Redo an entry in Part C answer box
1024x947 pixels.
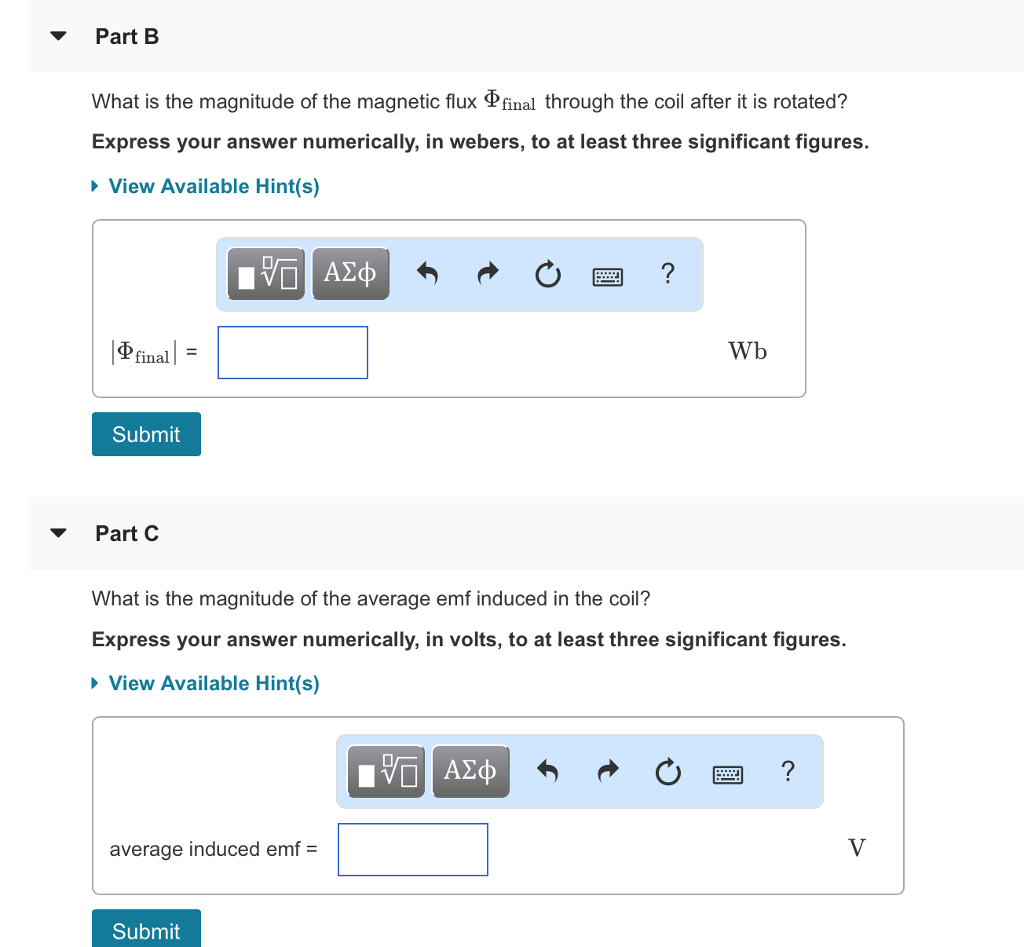(x=607, y=770)
